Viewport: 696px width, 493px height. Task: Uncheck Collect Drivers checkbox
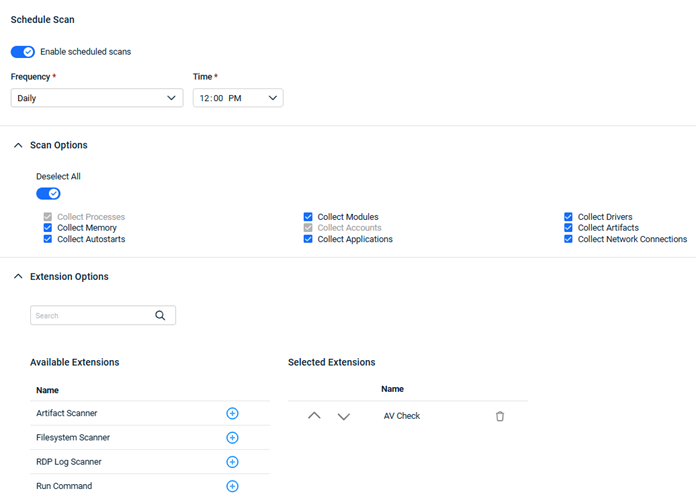click(568, 217)
